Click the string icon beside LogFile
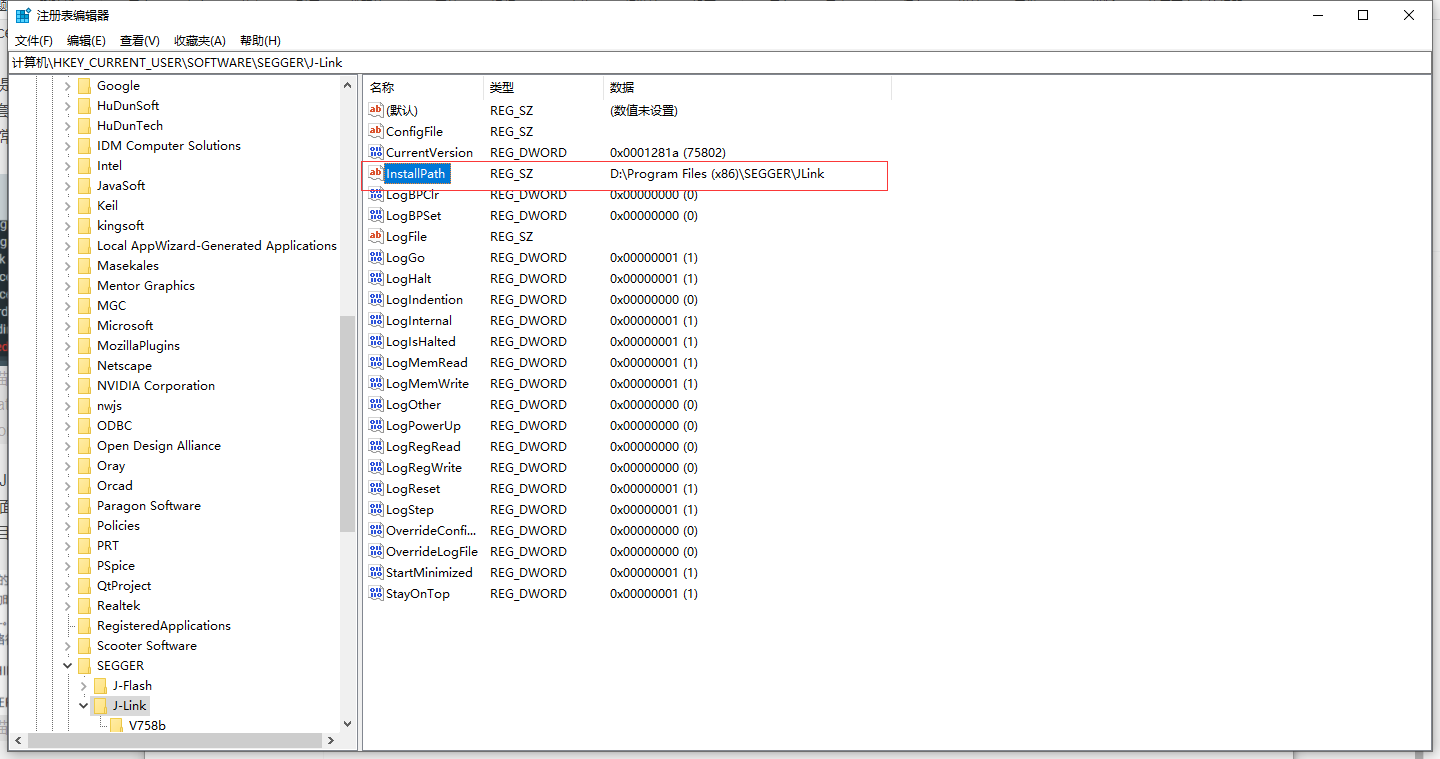 376,236
